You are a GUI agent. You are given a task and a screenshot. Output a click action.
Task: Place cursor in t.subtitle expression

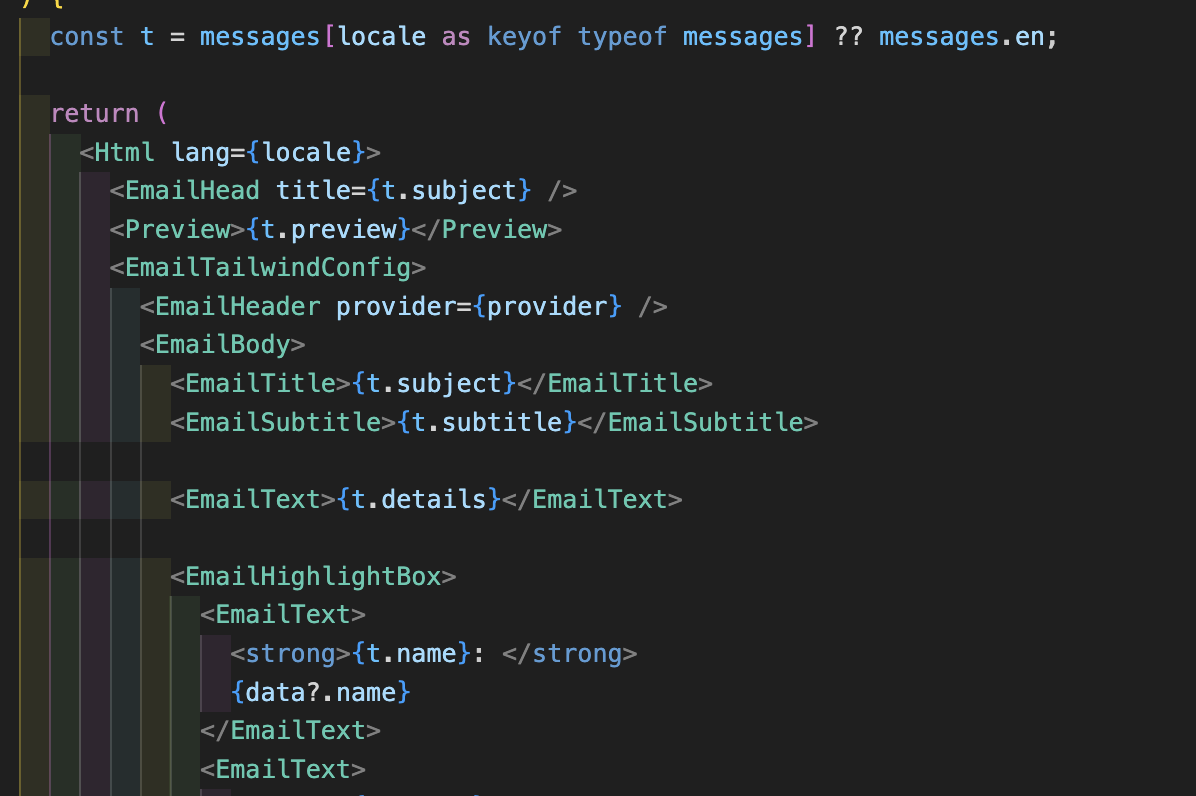(487, 422)
